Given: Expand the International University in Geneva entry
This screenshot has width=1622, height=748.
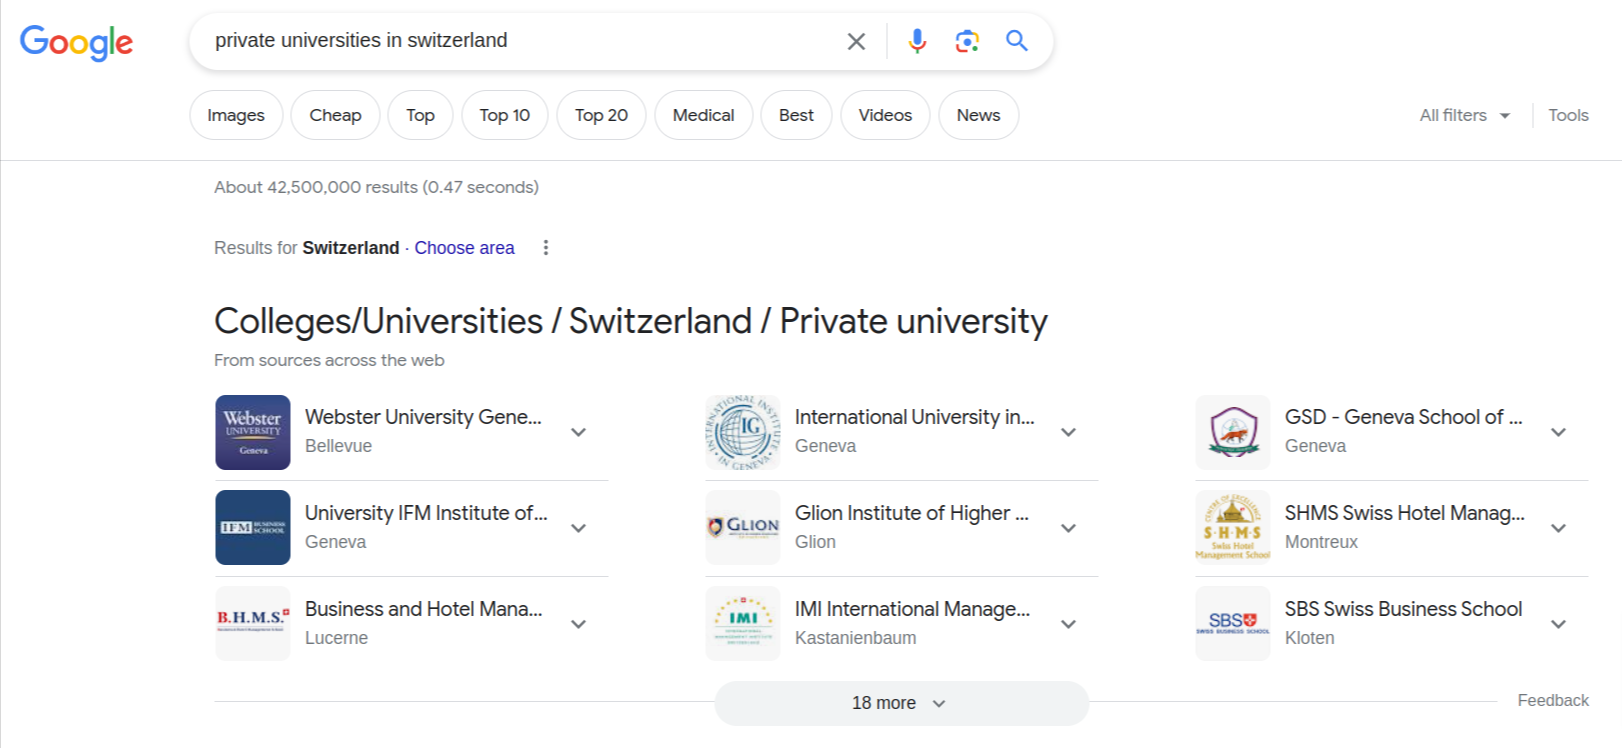Looking at the screenshot, I should pos(1068,432).
